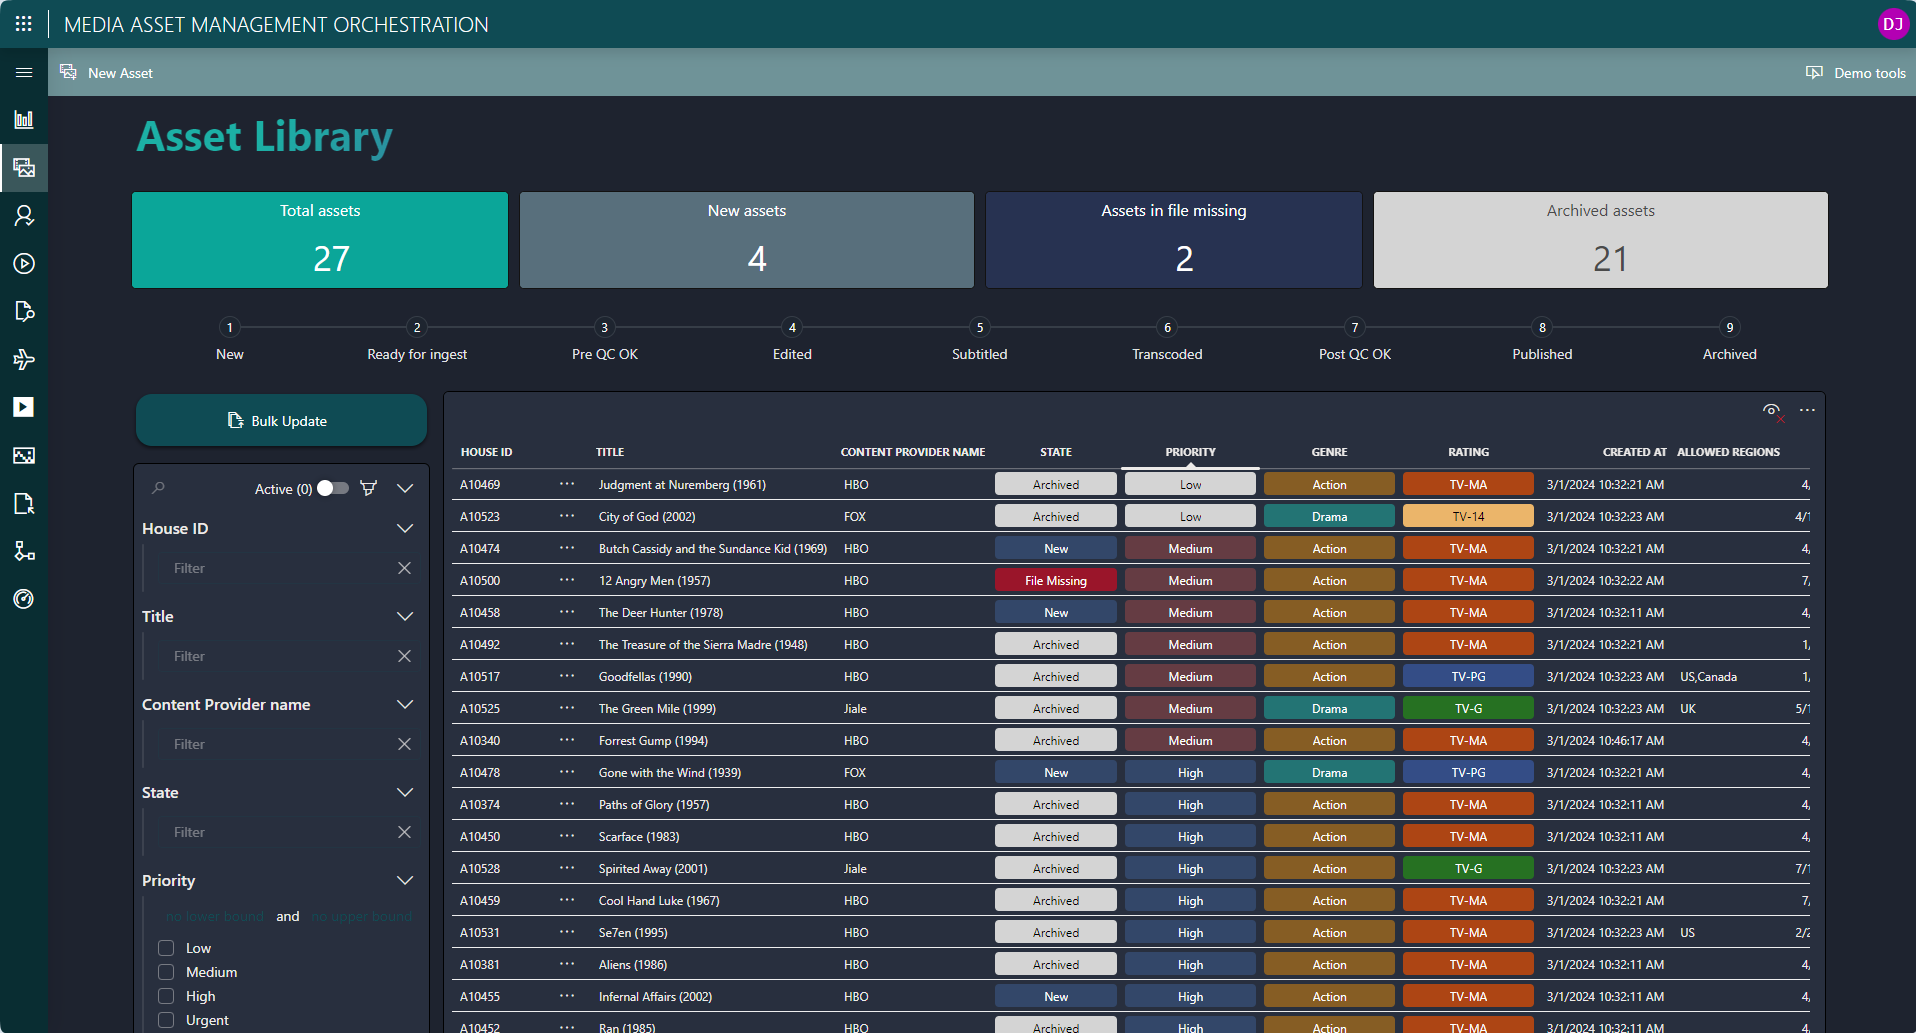Select workflow step 6 Transcoded
This screenshot has height=1033, width=1916.
pos(1167,340)
